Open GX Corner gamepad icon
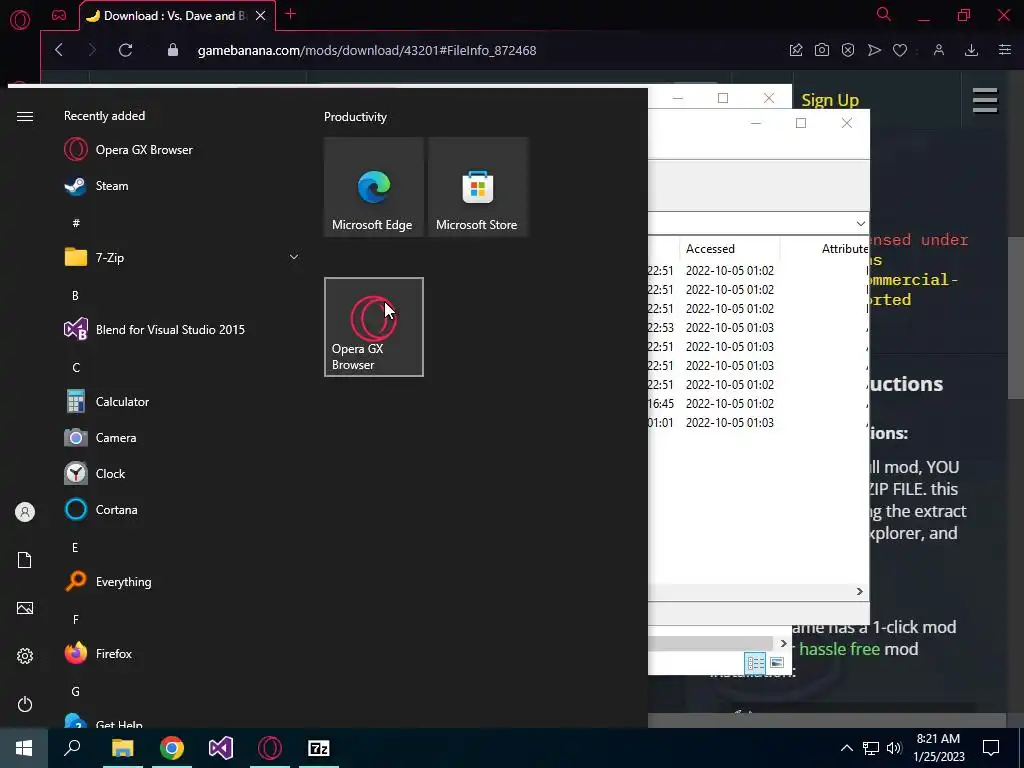The width and height of the screenshot is (1024, 768). [x=59, y=15]
